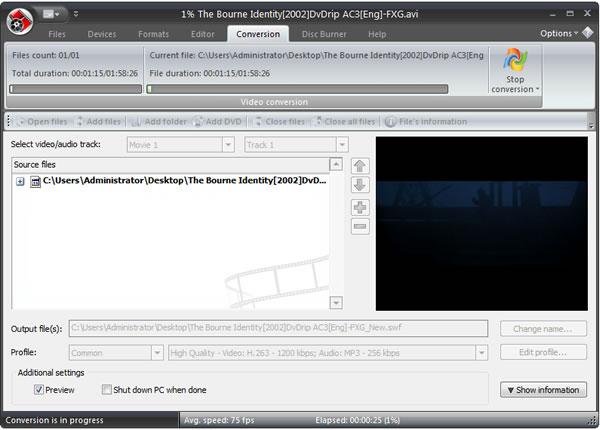The height and width of the screenshot is (430, 600).
Task: Click the file duration progress bar
Action: 297,89
